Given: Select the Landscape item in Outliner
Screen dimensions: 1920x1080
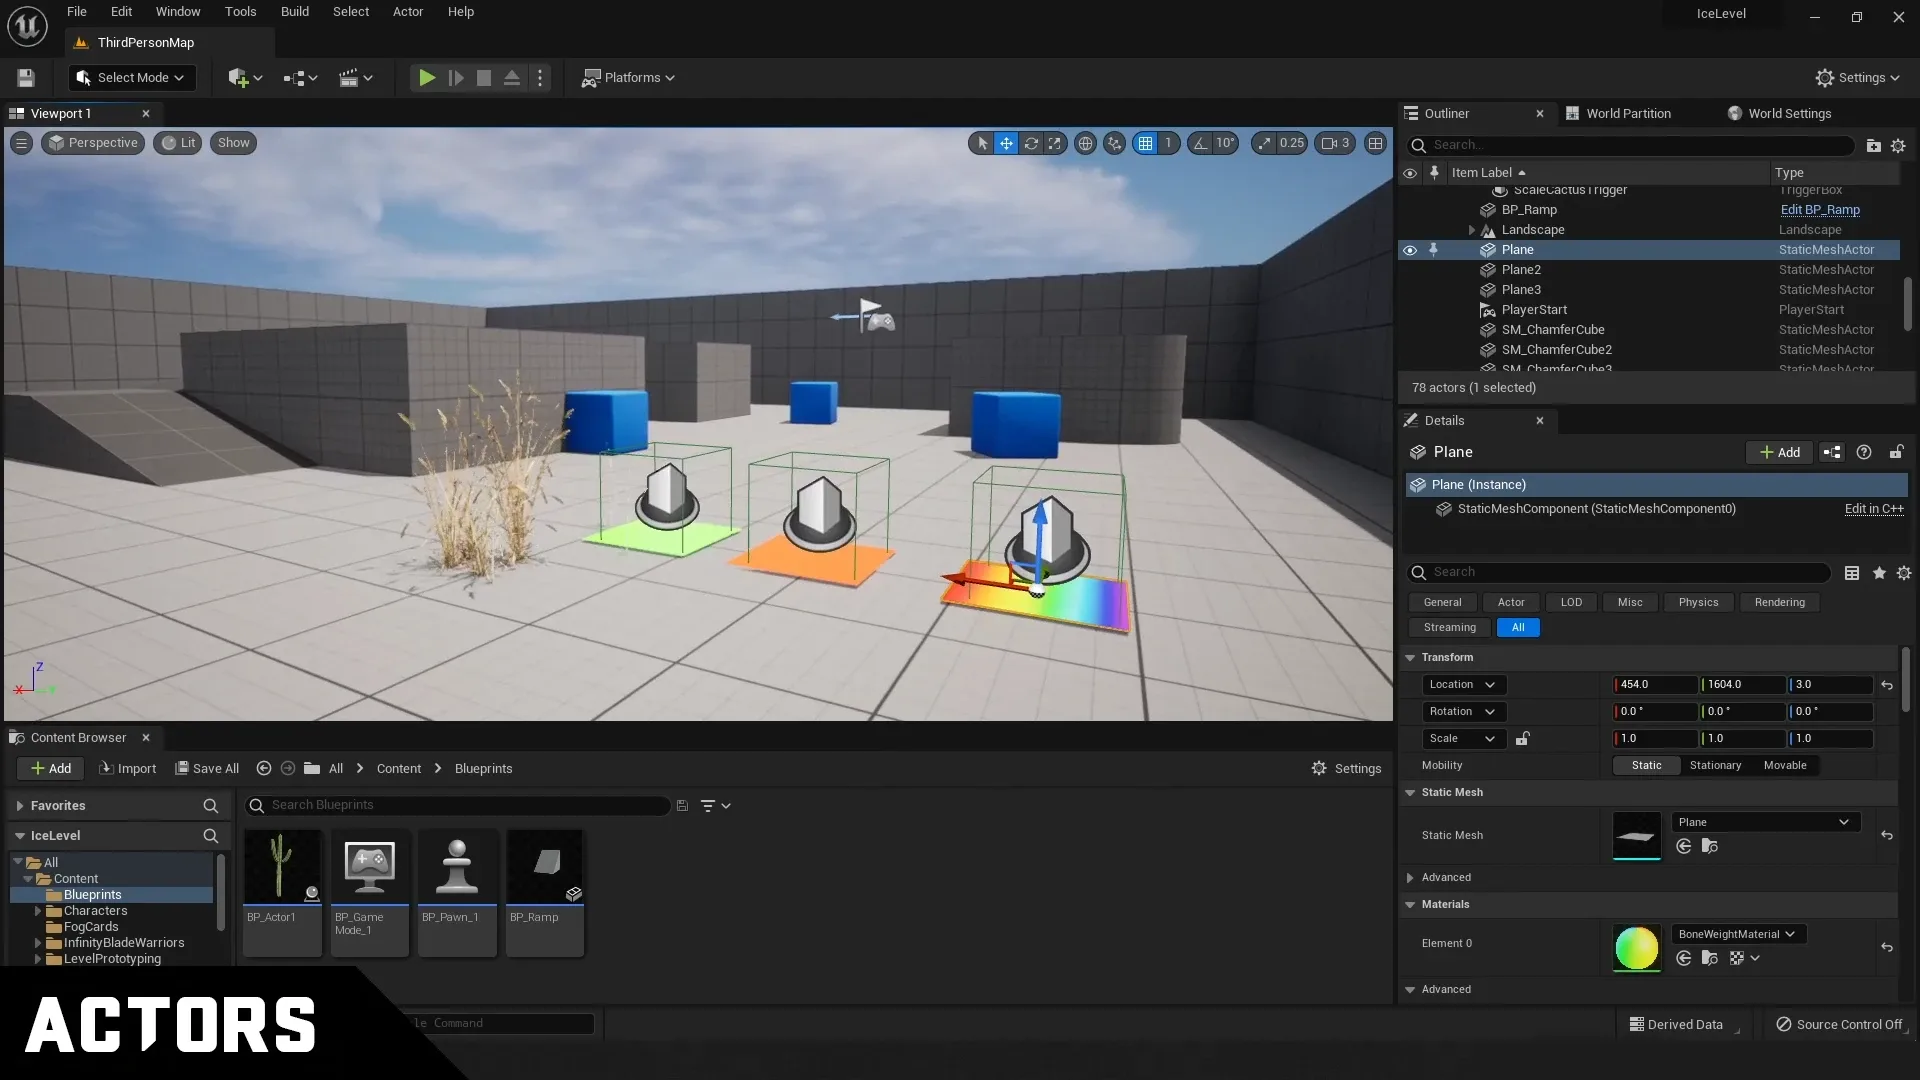Looking at the screenshot, I should point(1532,228).
